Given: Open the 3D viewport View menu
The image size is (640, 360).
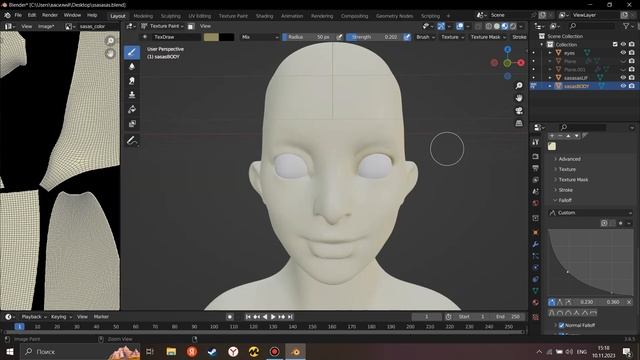Looking at the screenshot, I should point(205,26).
